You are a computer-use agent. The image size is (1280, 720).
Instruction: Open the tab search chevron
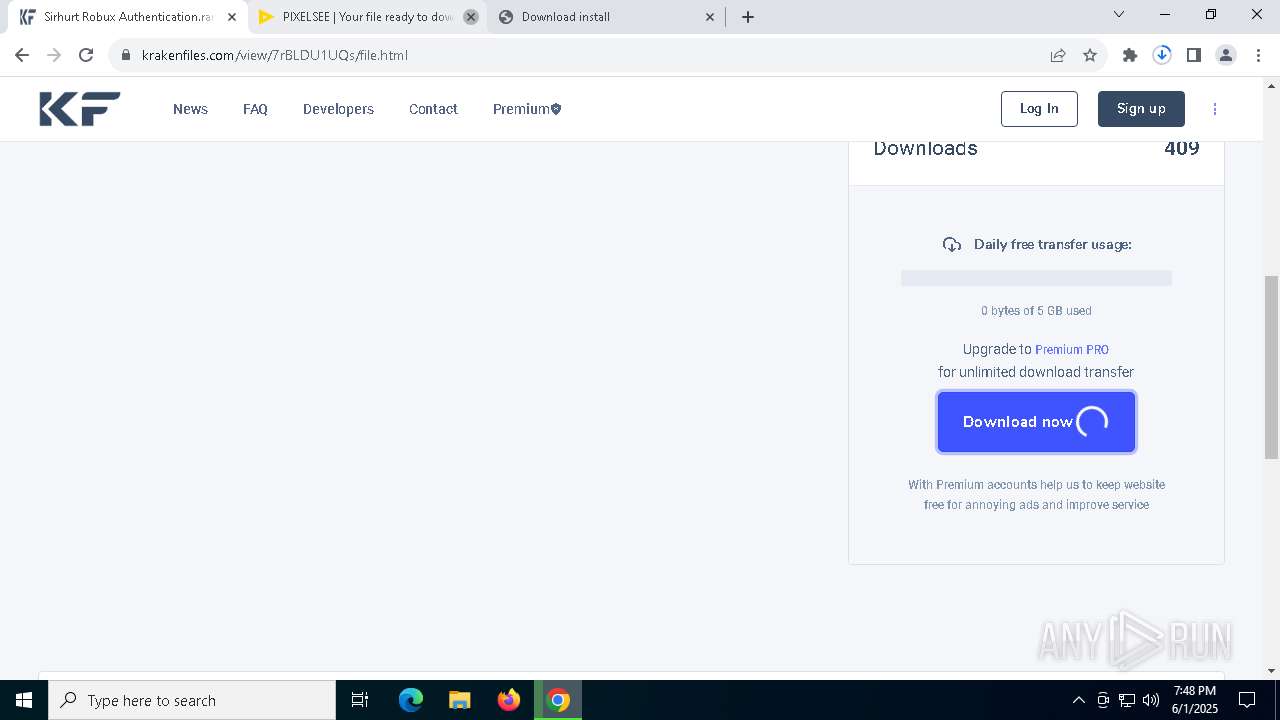[1119, 14]
